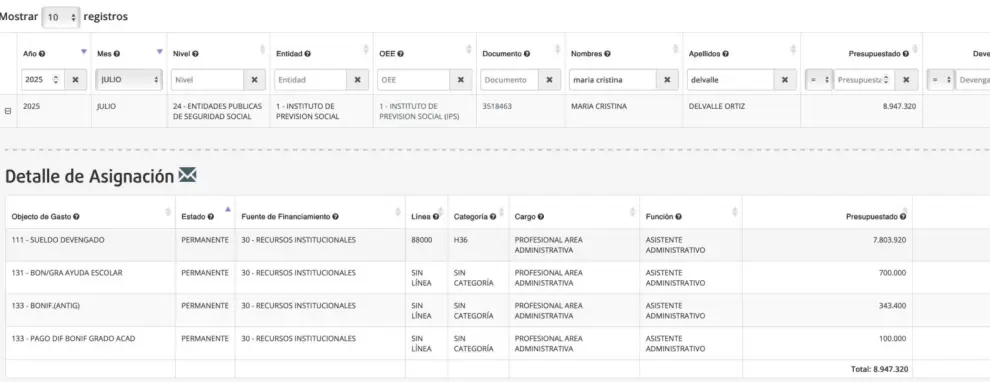Click the help icon next to Línea

(x=436, y=217)
